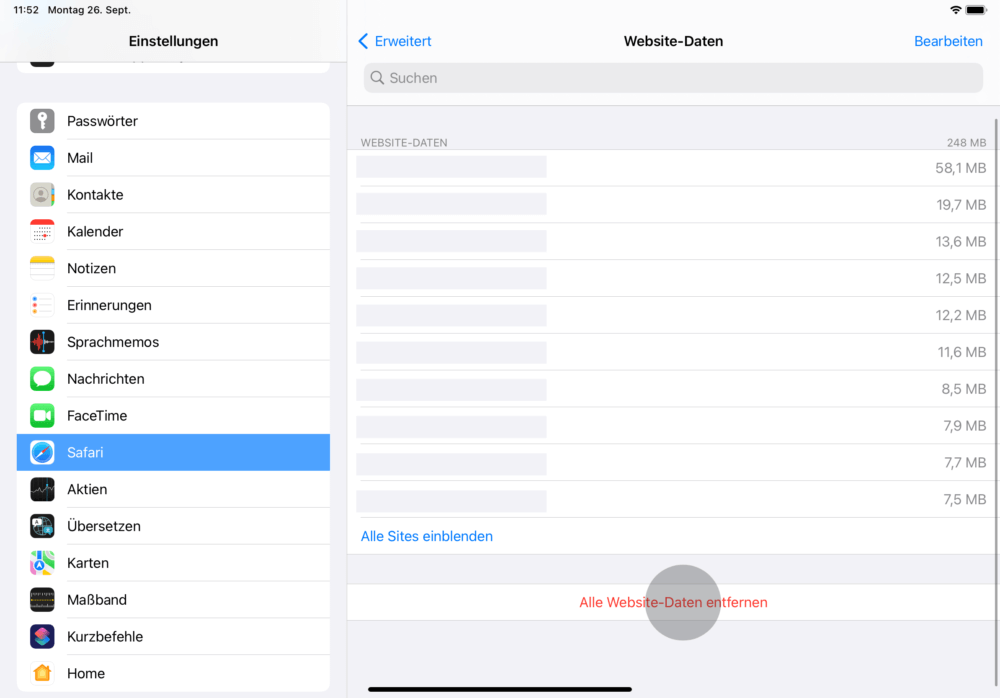The height and width of the screenshot is (698, 1000).
Task: Select the 8,5 MB website row
Action: pyautogui.click(x=673, y=389)
